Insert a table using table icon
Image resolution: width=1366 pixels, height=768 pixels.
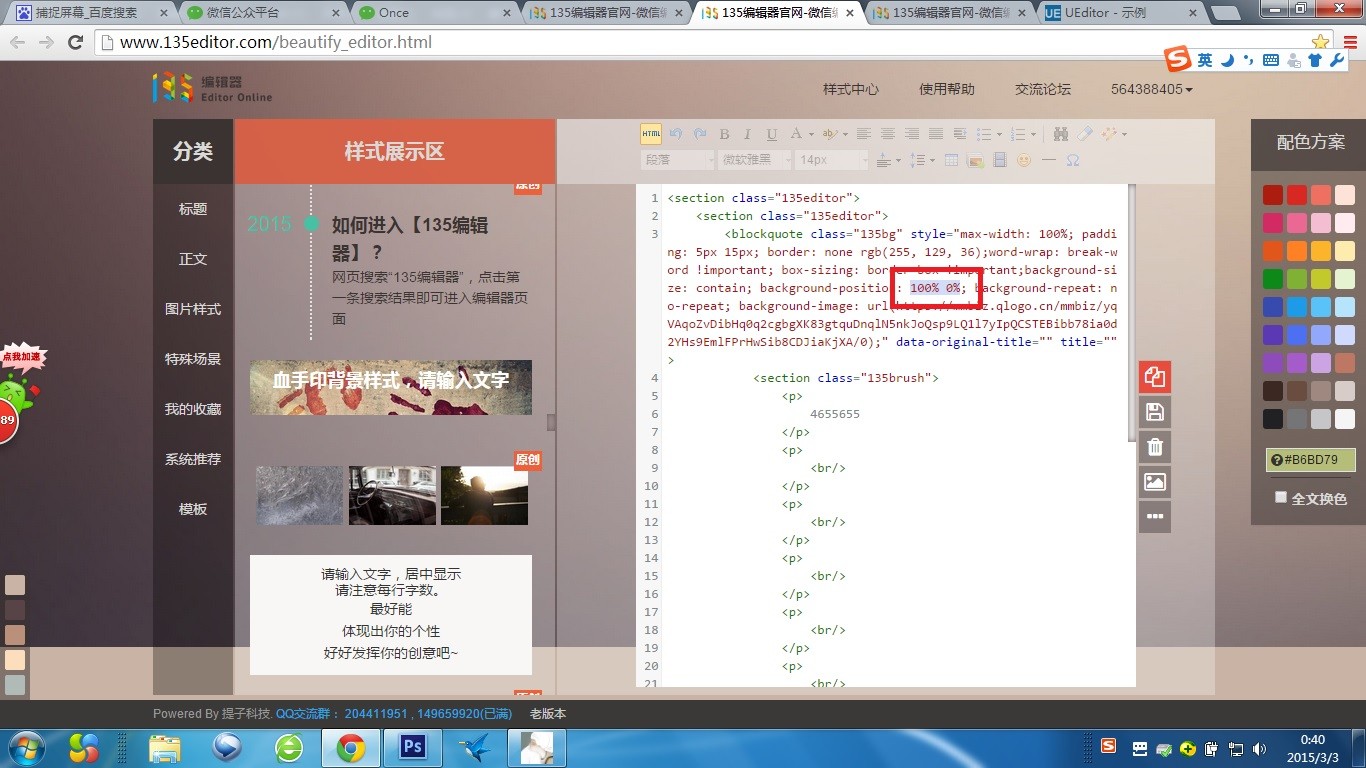951,160
